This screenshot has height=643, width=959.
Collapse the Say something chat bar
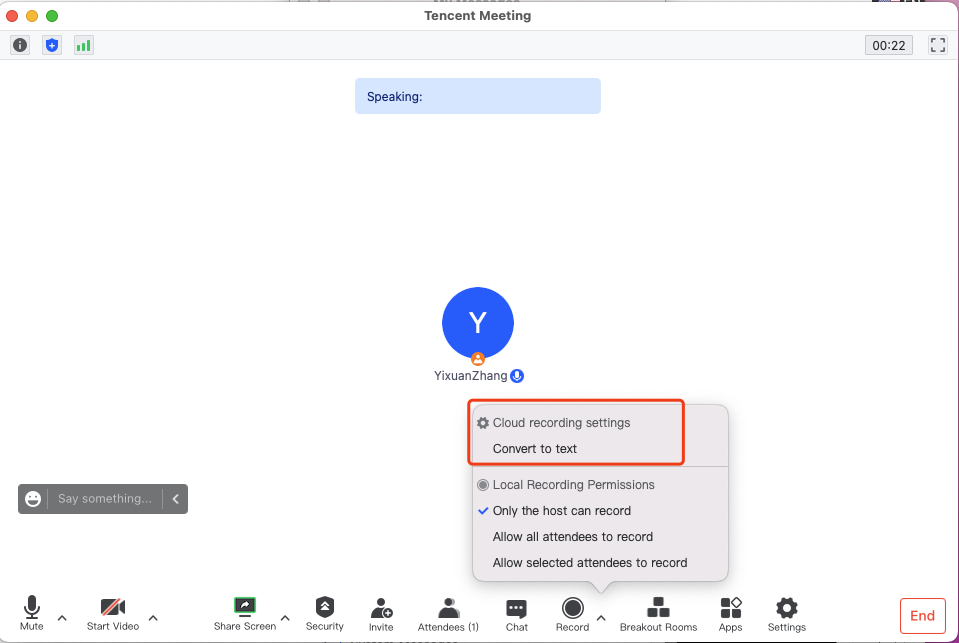click(x=176, y=499)
